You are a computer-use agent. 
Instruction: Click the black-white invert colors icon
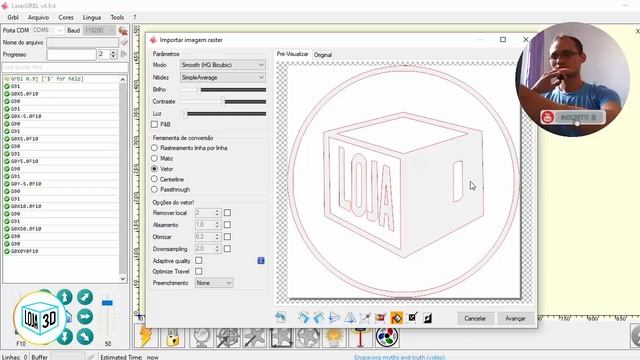(427, 318)
